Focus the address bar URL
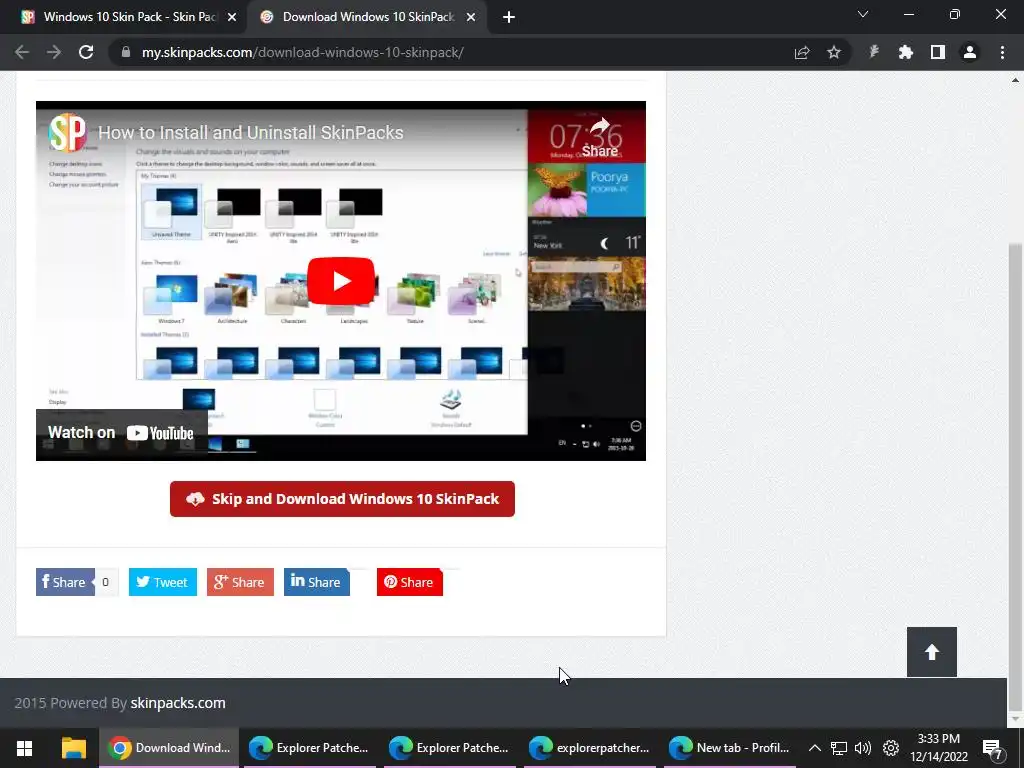The image size is (1024, 768). coord(302,52)
